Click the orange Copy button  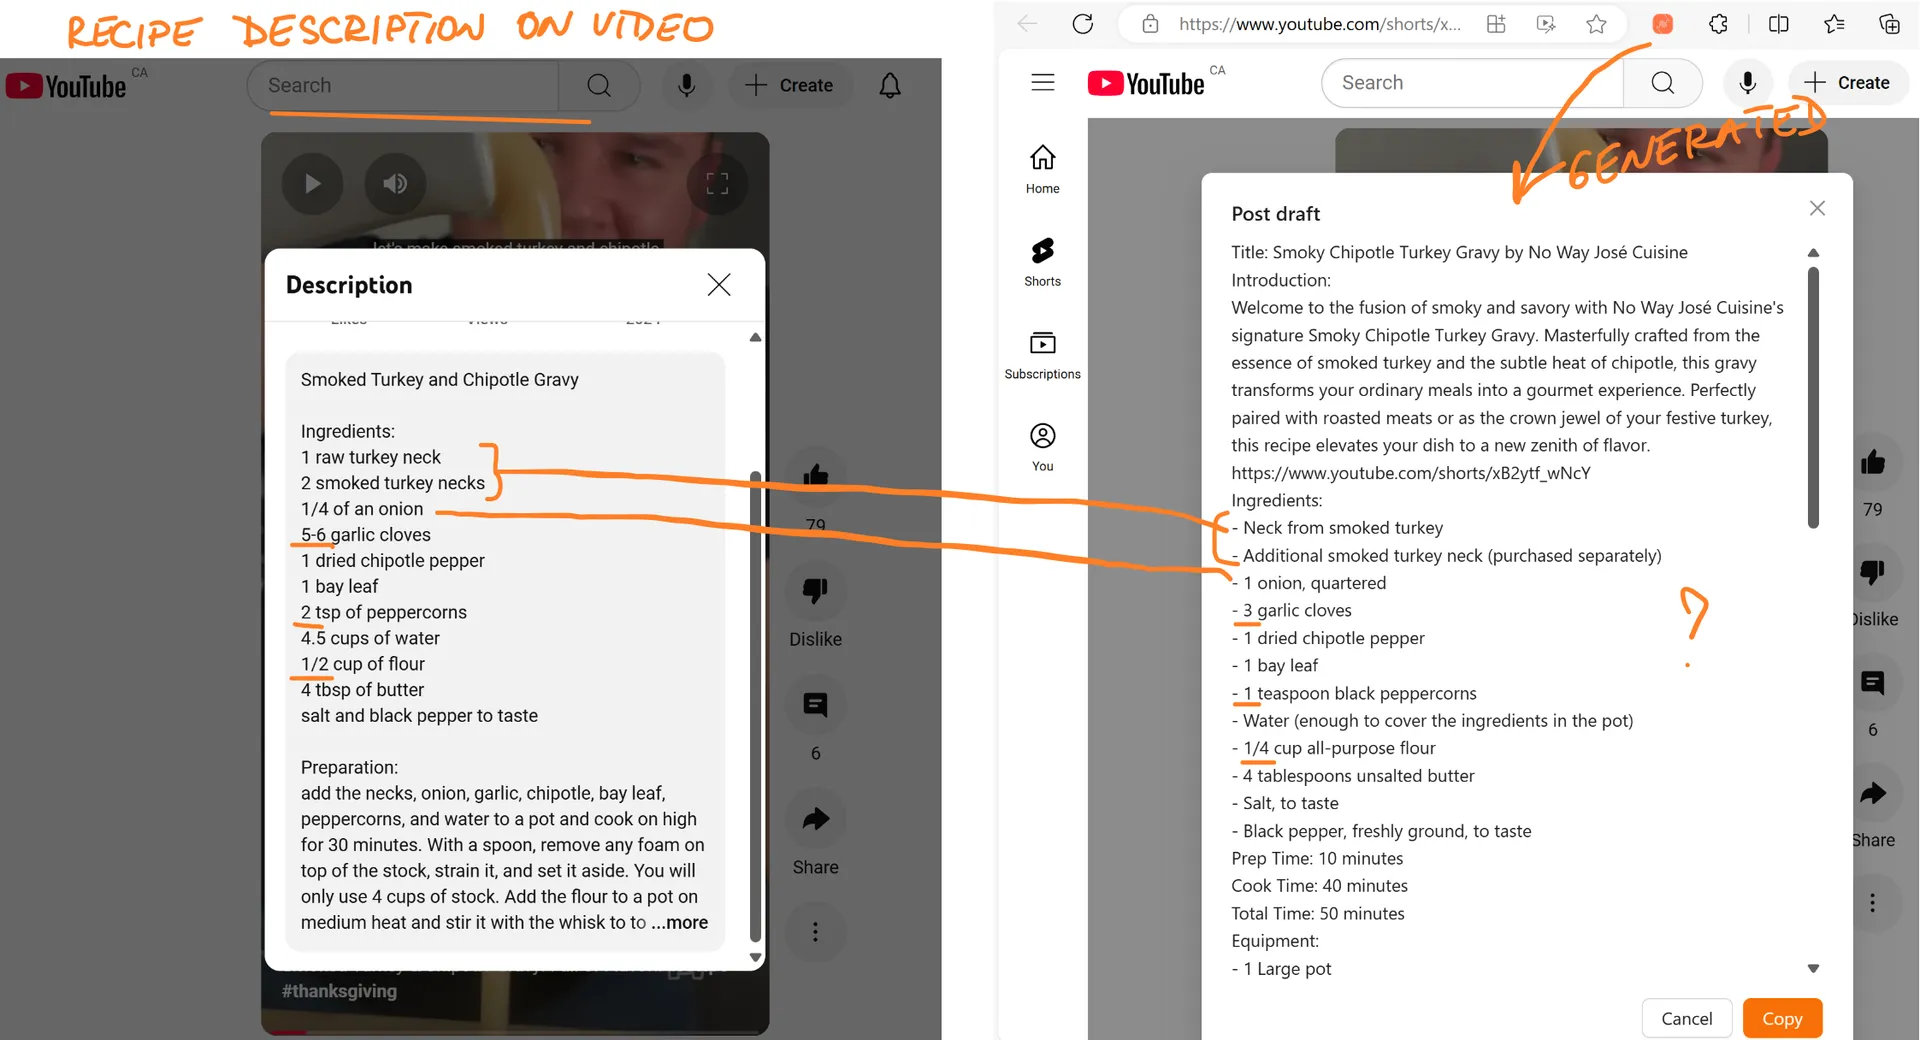click(x=1782, y=1018)
